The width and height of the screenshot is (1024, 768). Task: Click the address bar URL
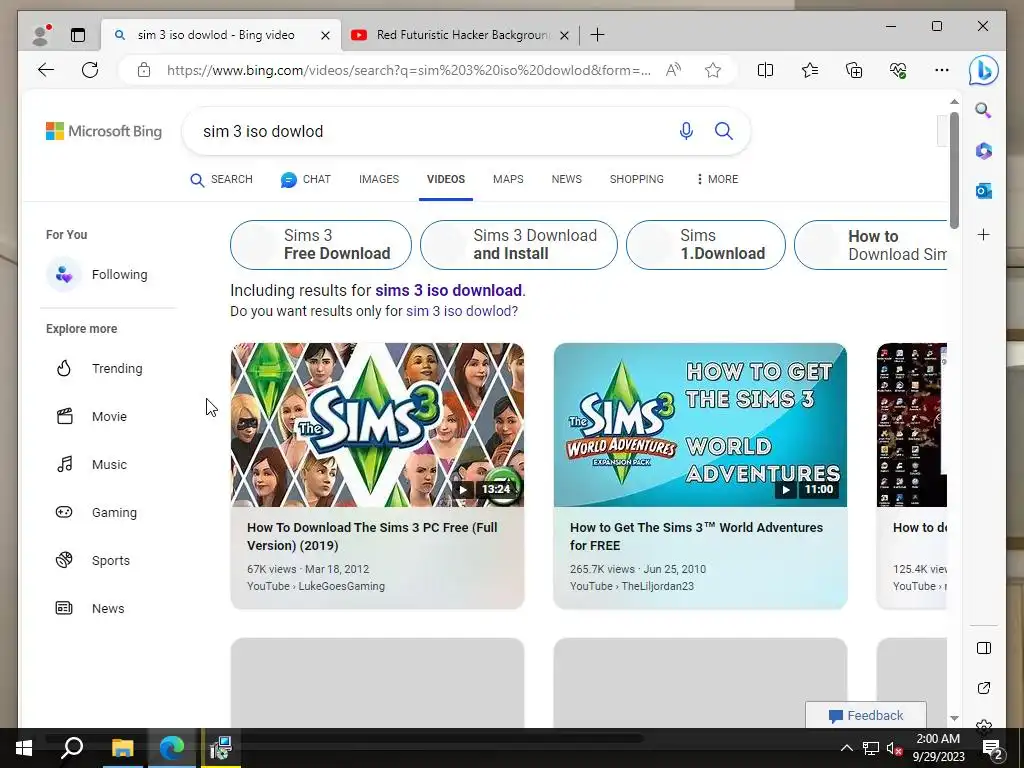[x=409, y=70]
